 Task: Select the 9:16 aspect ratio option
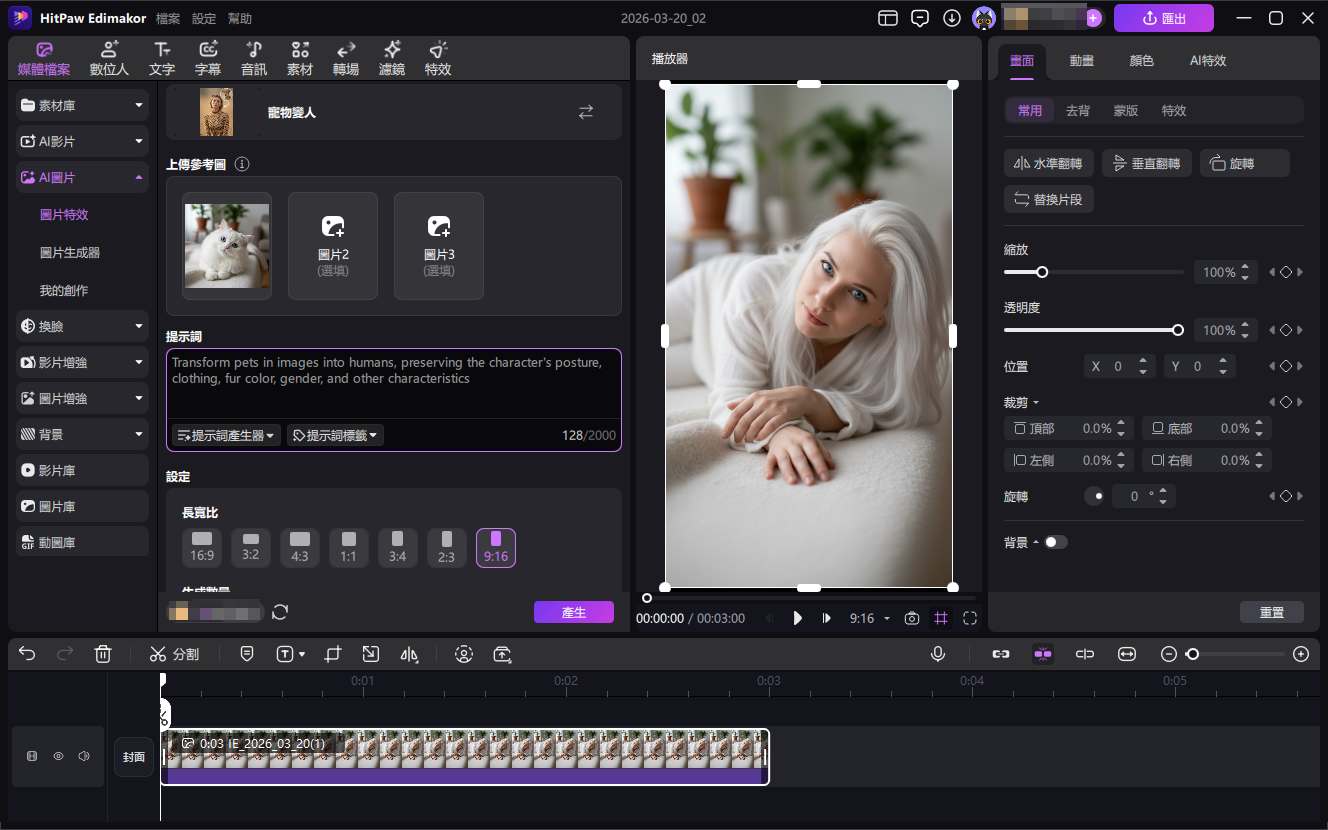(x=495, y=547)
